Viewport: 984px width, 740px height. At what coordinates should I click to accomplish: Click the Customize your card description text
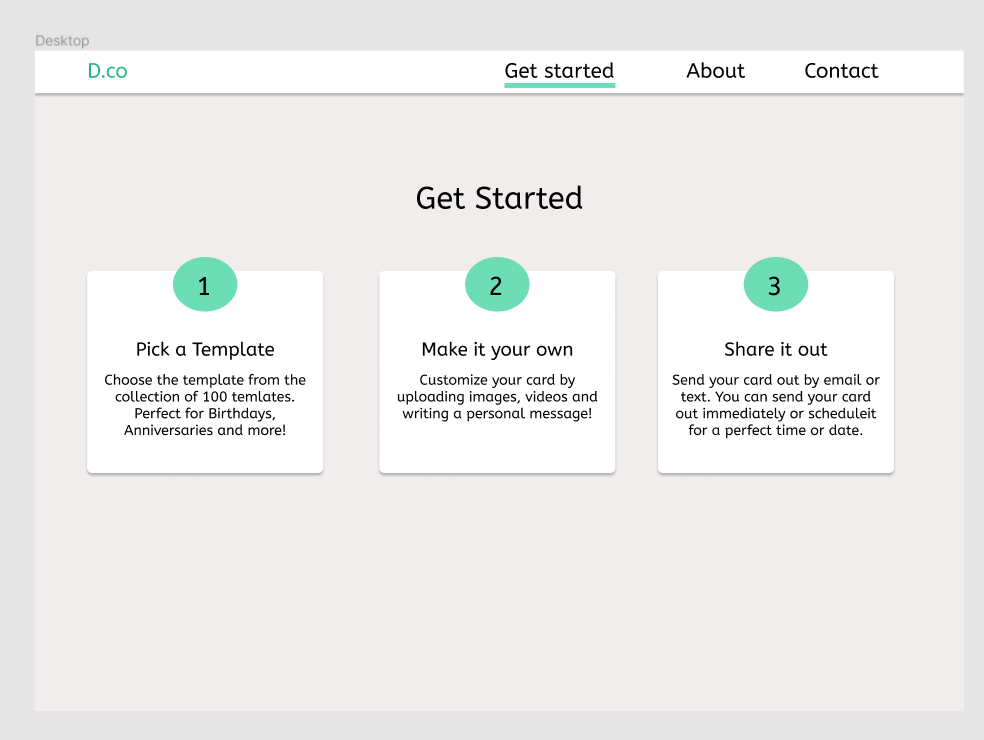click(497, 396)
